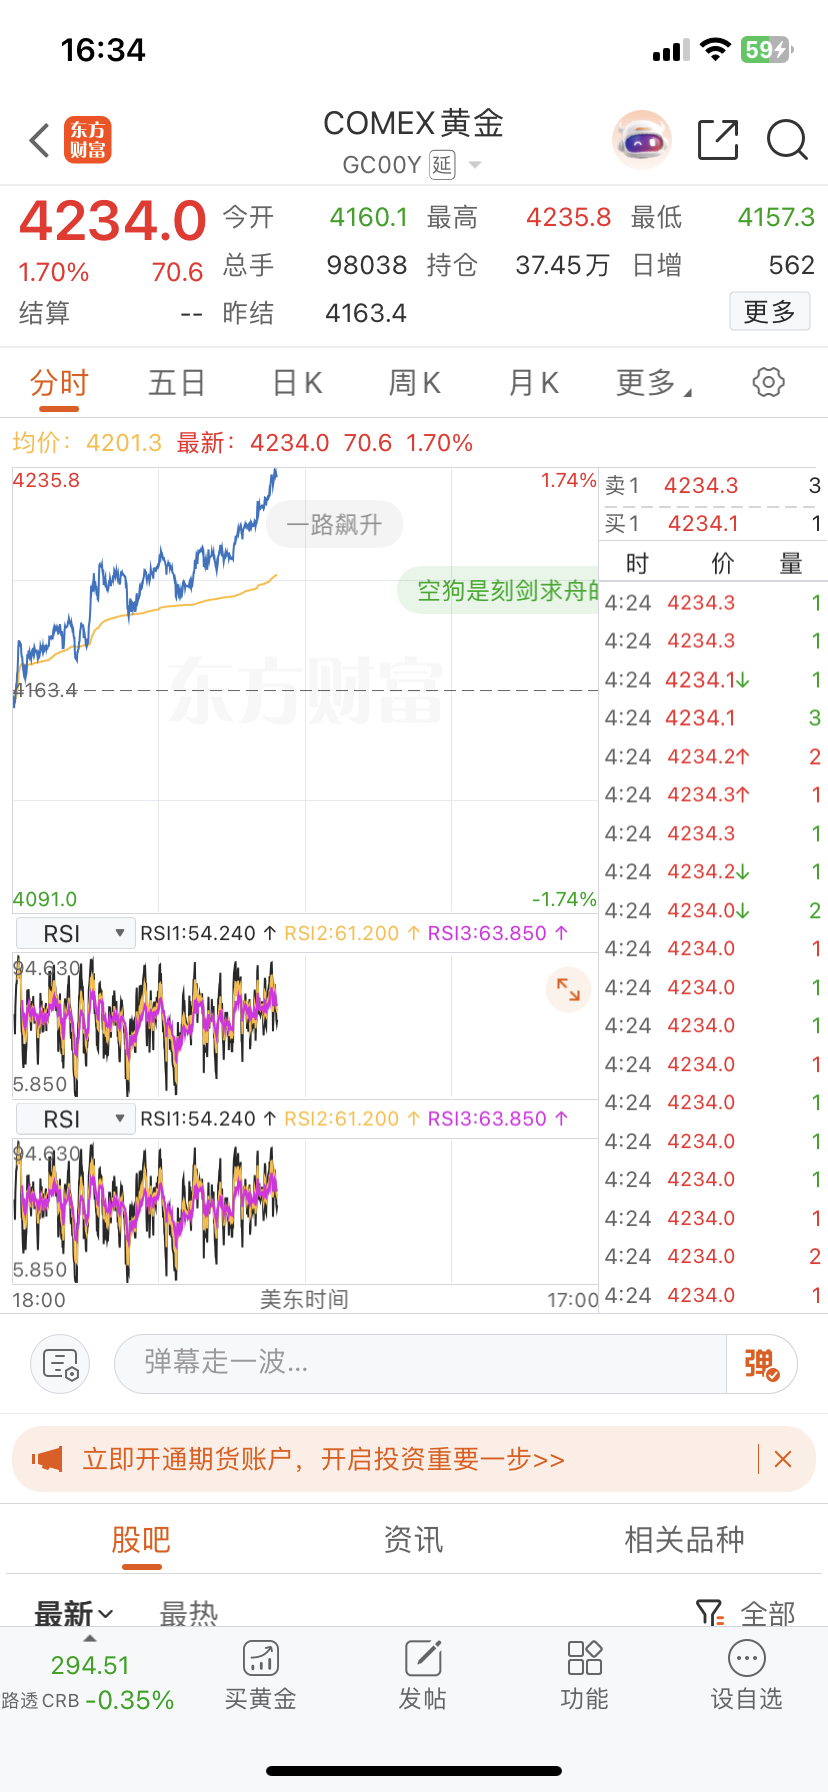Switch to the 月K tab
Viewport: 828px width, 1792px height.
click(533, 382)
